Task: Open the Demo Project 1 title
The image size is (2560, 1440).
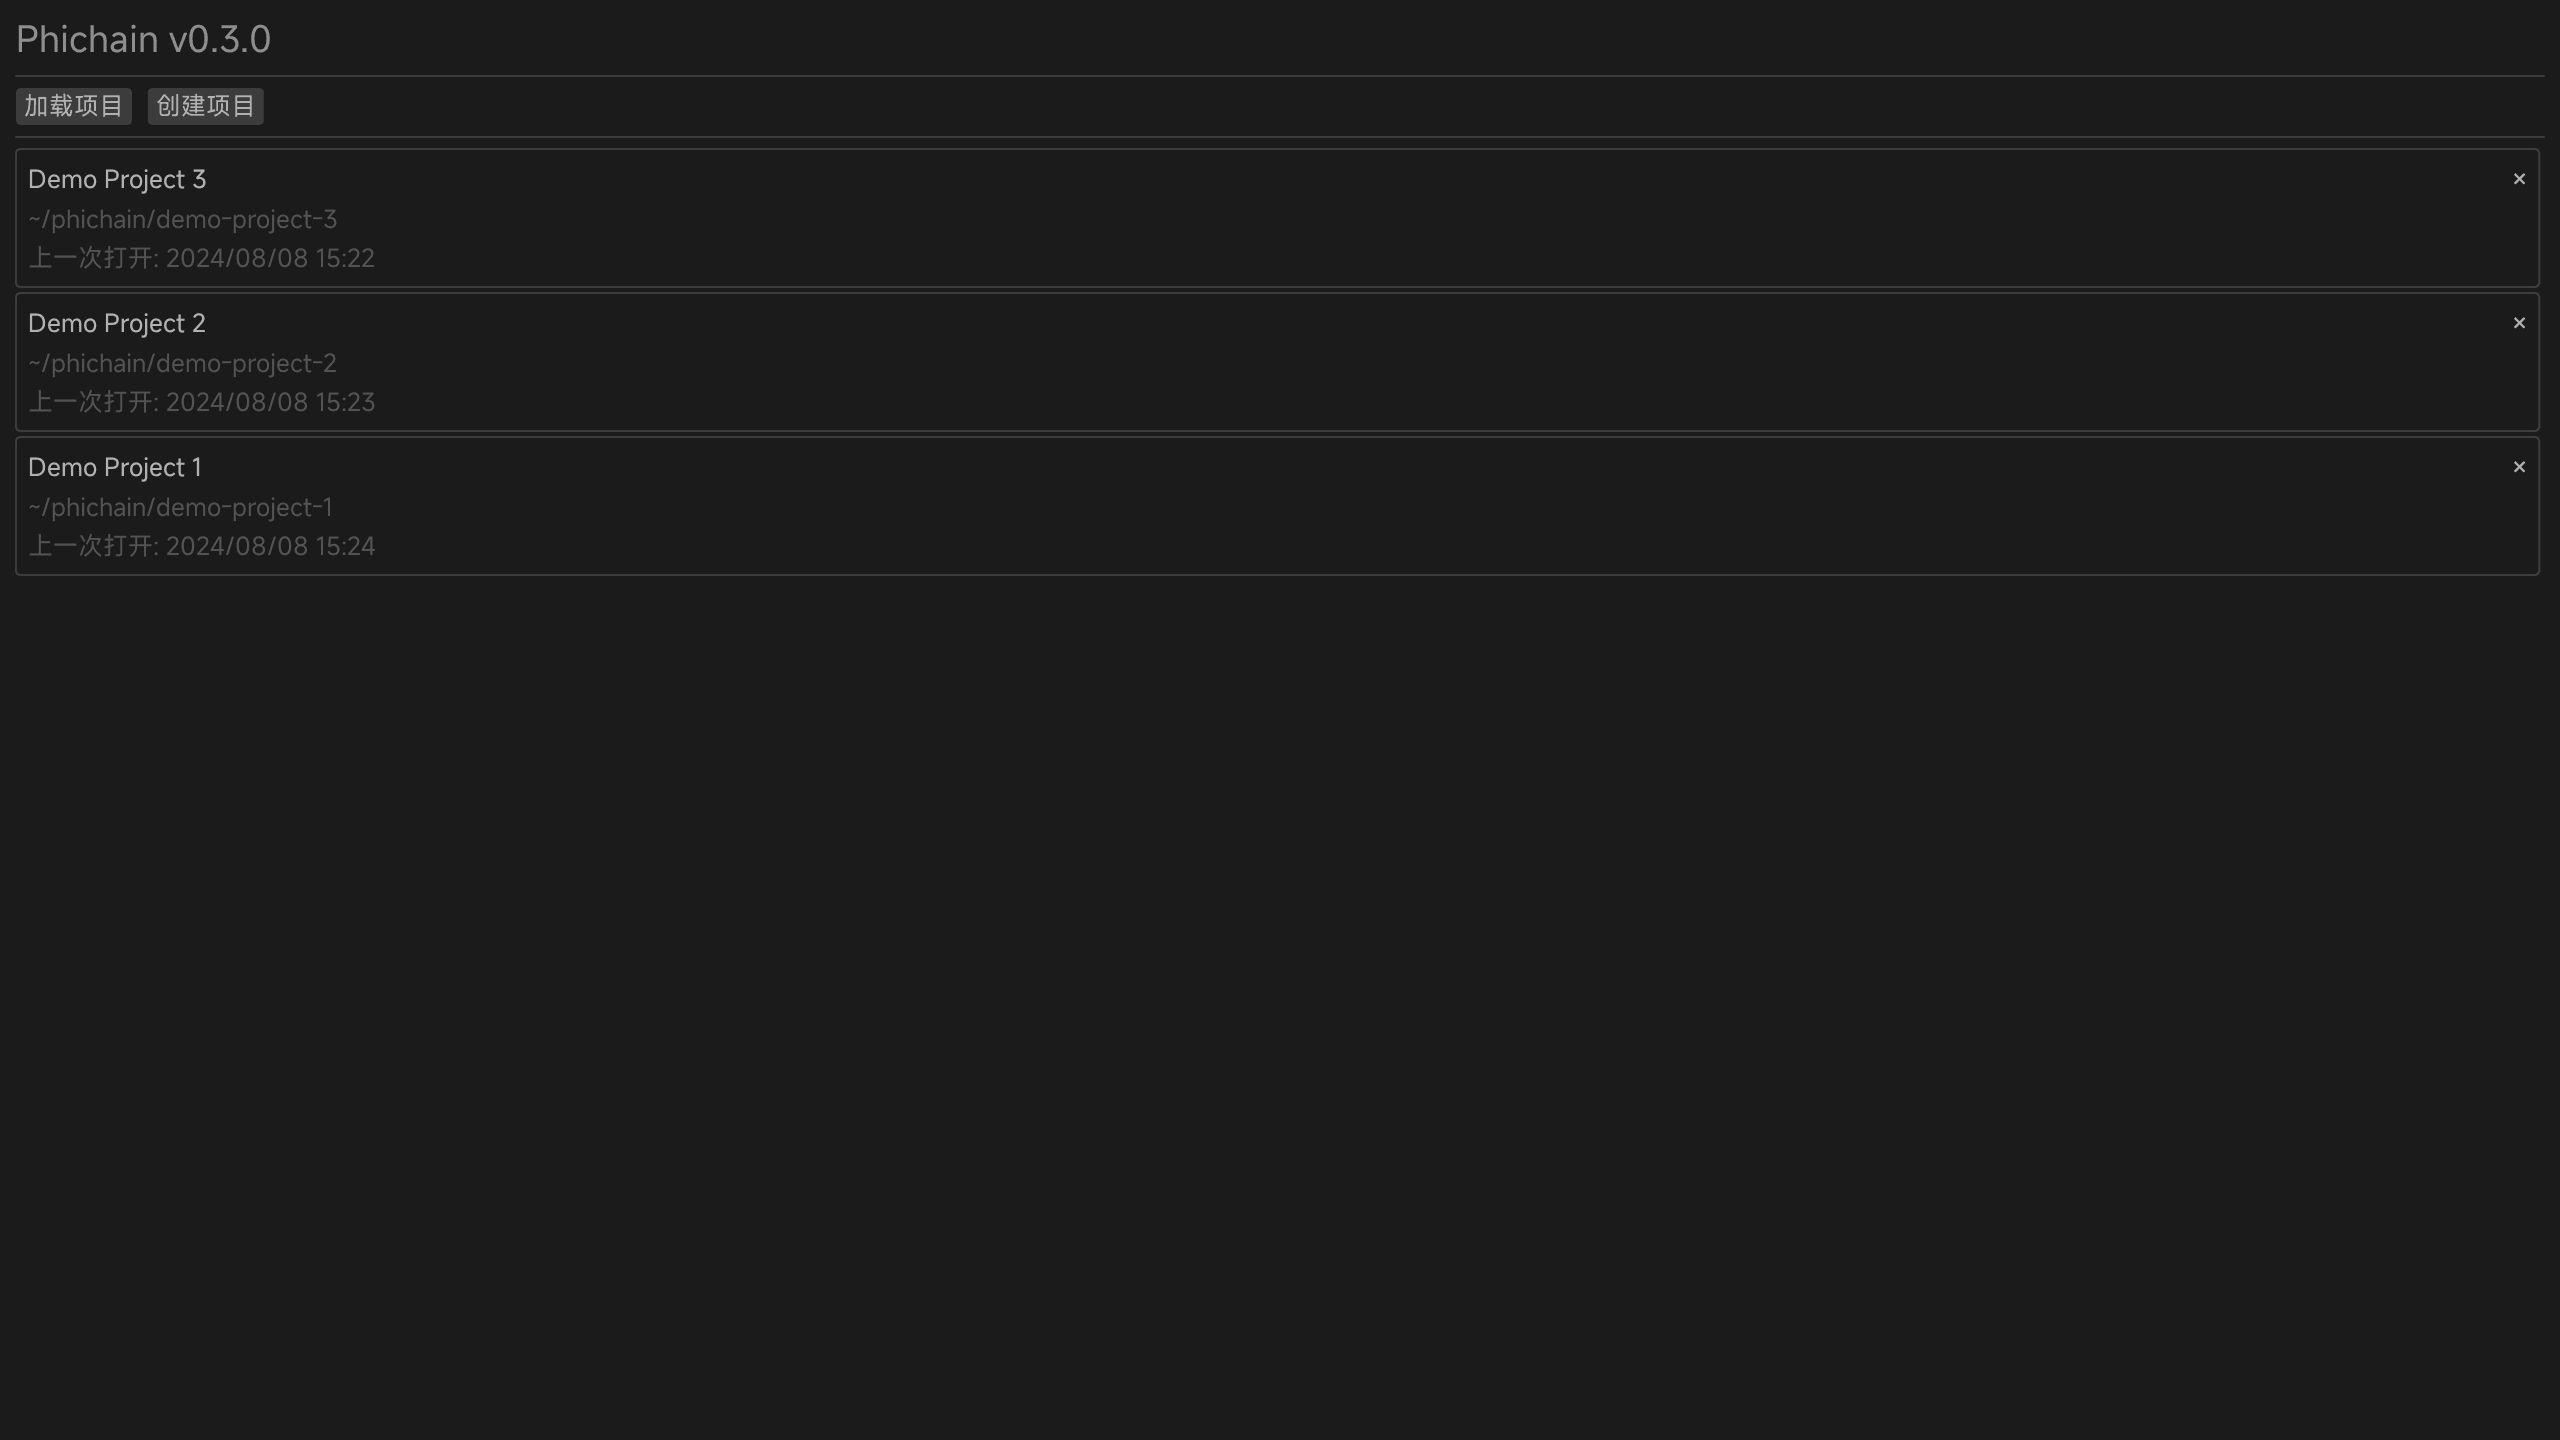Action: (115, 468)
